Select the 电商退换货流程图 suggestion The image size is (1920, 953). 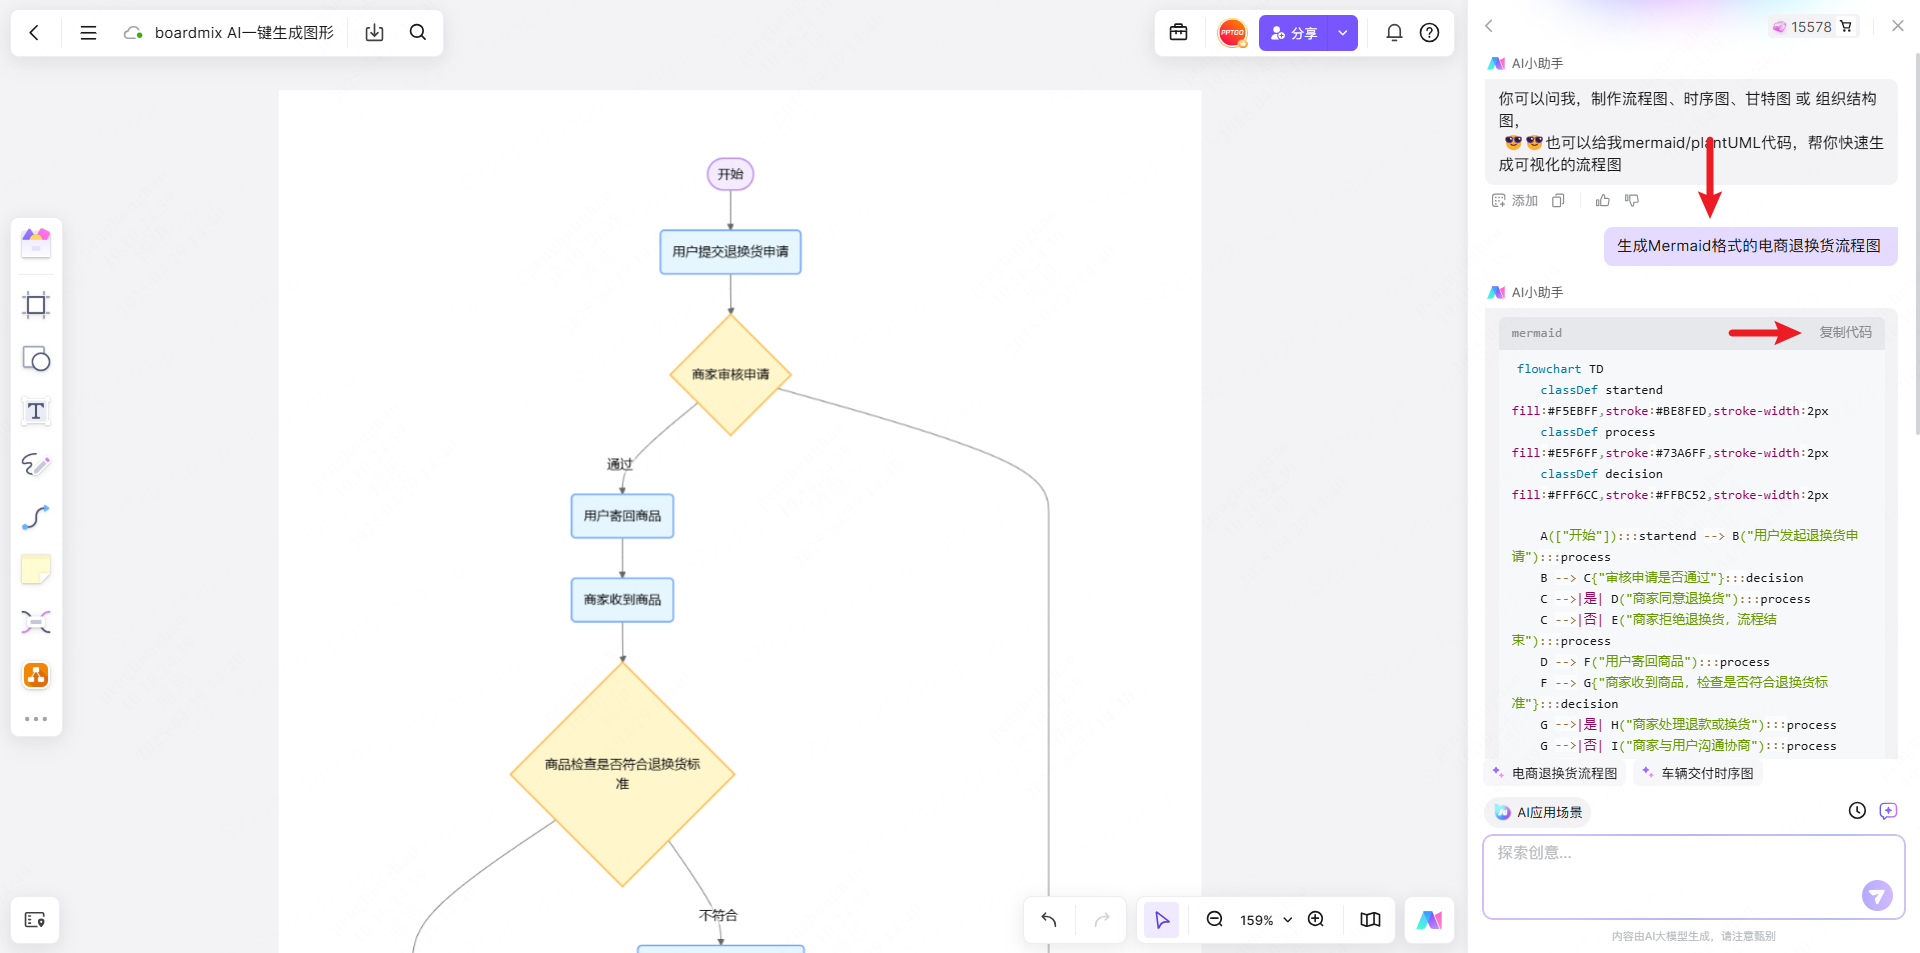tap(1556, 773)
